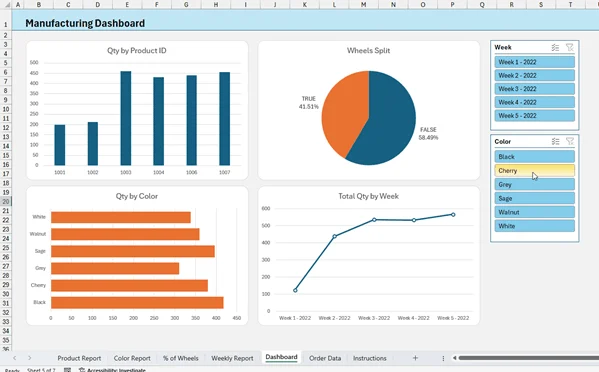Screen dimensions: 599x372
Task: Filter by Week 3 - 2022
Action: pos(534,89)
